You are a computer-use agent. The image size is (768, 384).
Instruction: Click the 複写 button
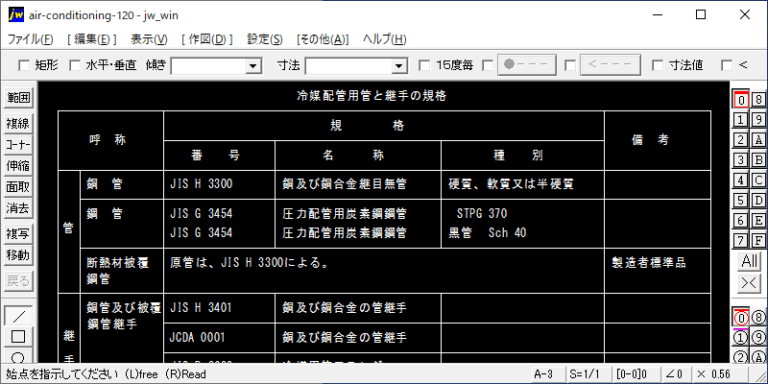coord(18,234)
